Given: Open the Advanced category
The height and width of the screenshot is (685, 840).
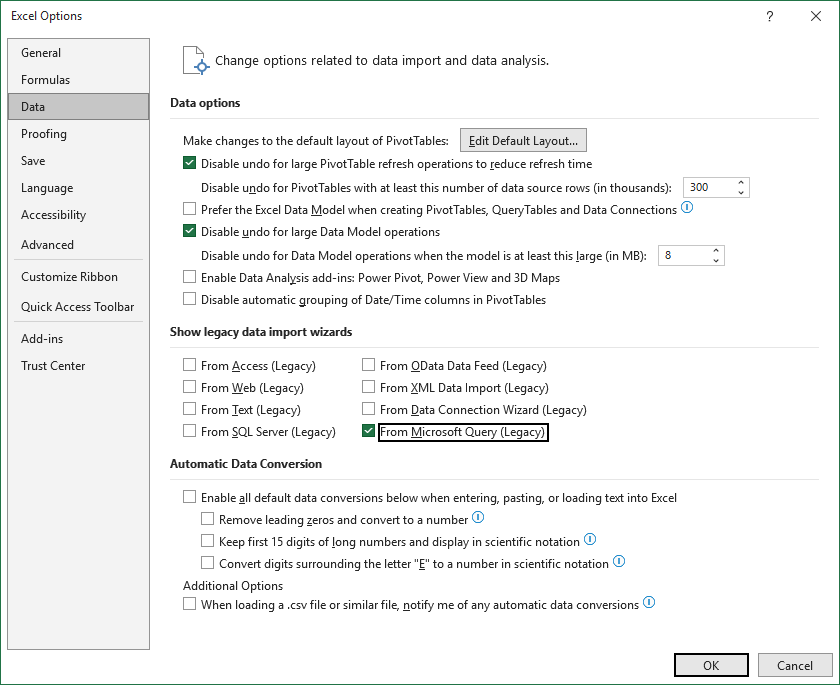Looking at the screenshot, I should click(x=47, y=245).
